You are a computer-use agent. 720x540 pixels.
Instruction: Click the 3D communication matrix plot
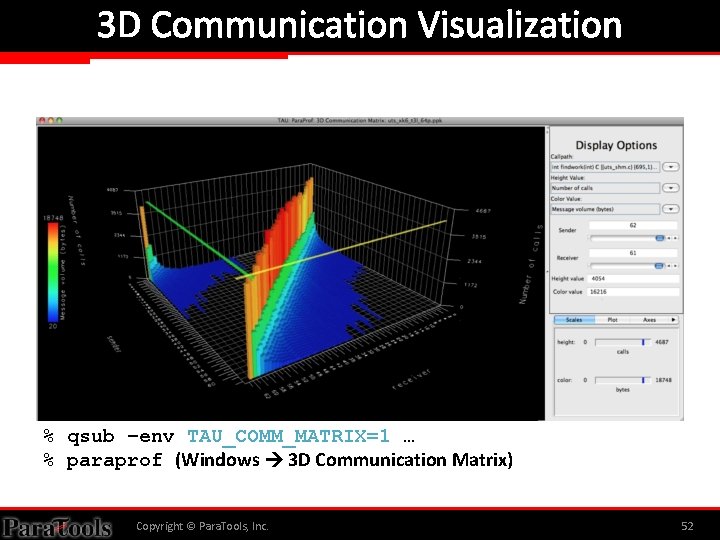291,273
